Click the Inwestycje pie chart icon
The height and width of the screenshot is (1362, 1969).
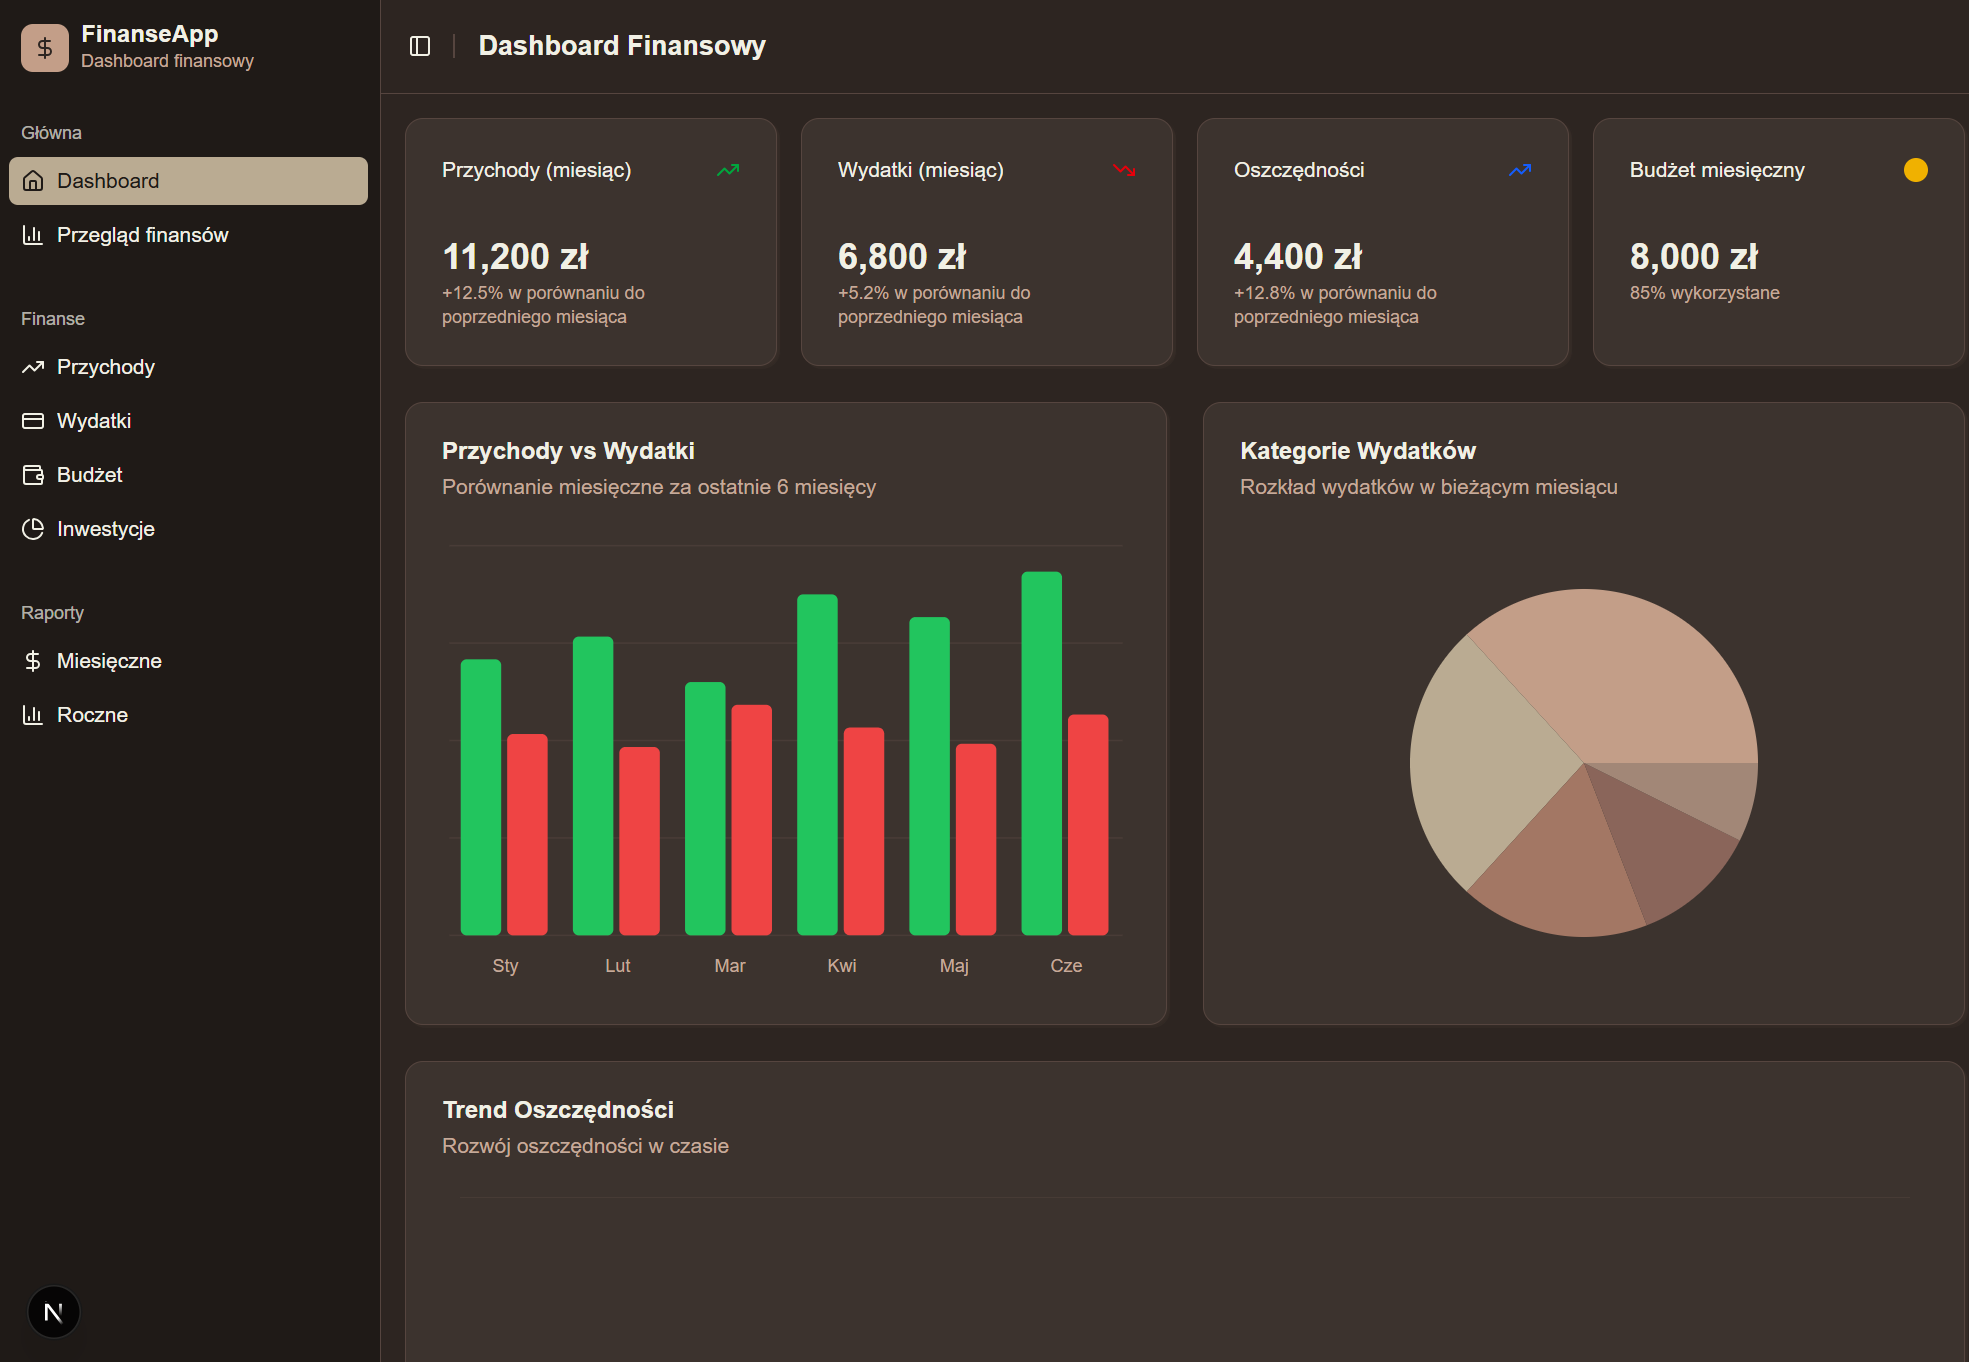pyautogui.click(x=33, y=529)
